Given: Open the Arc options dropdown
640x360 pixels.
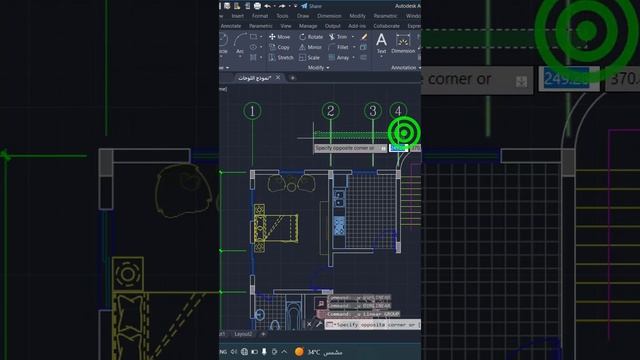Looking at the screenshot, I should (240, 56).
